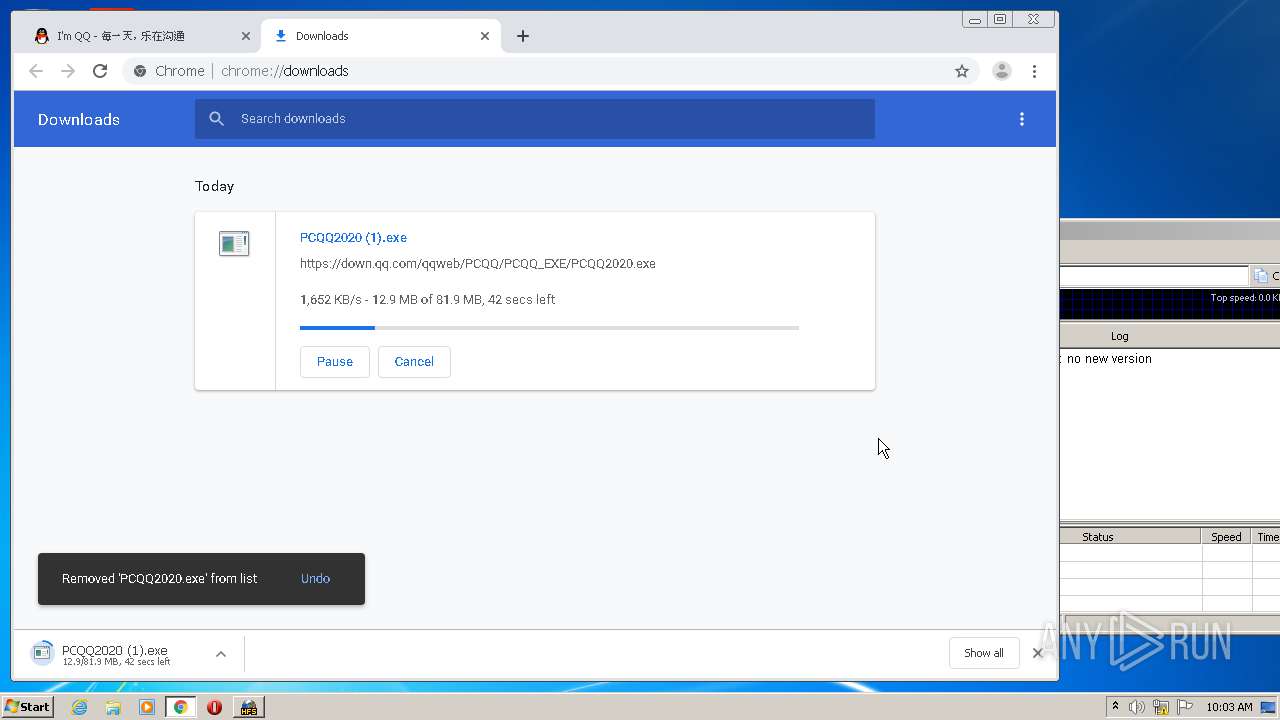Image resolution: width=1280 pixels, height=720 pixels.
Task: Click 'no new version' log entry
Action: 1109,359
